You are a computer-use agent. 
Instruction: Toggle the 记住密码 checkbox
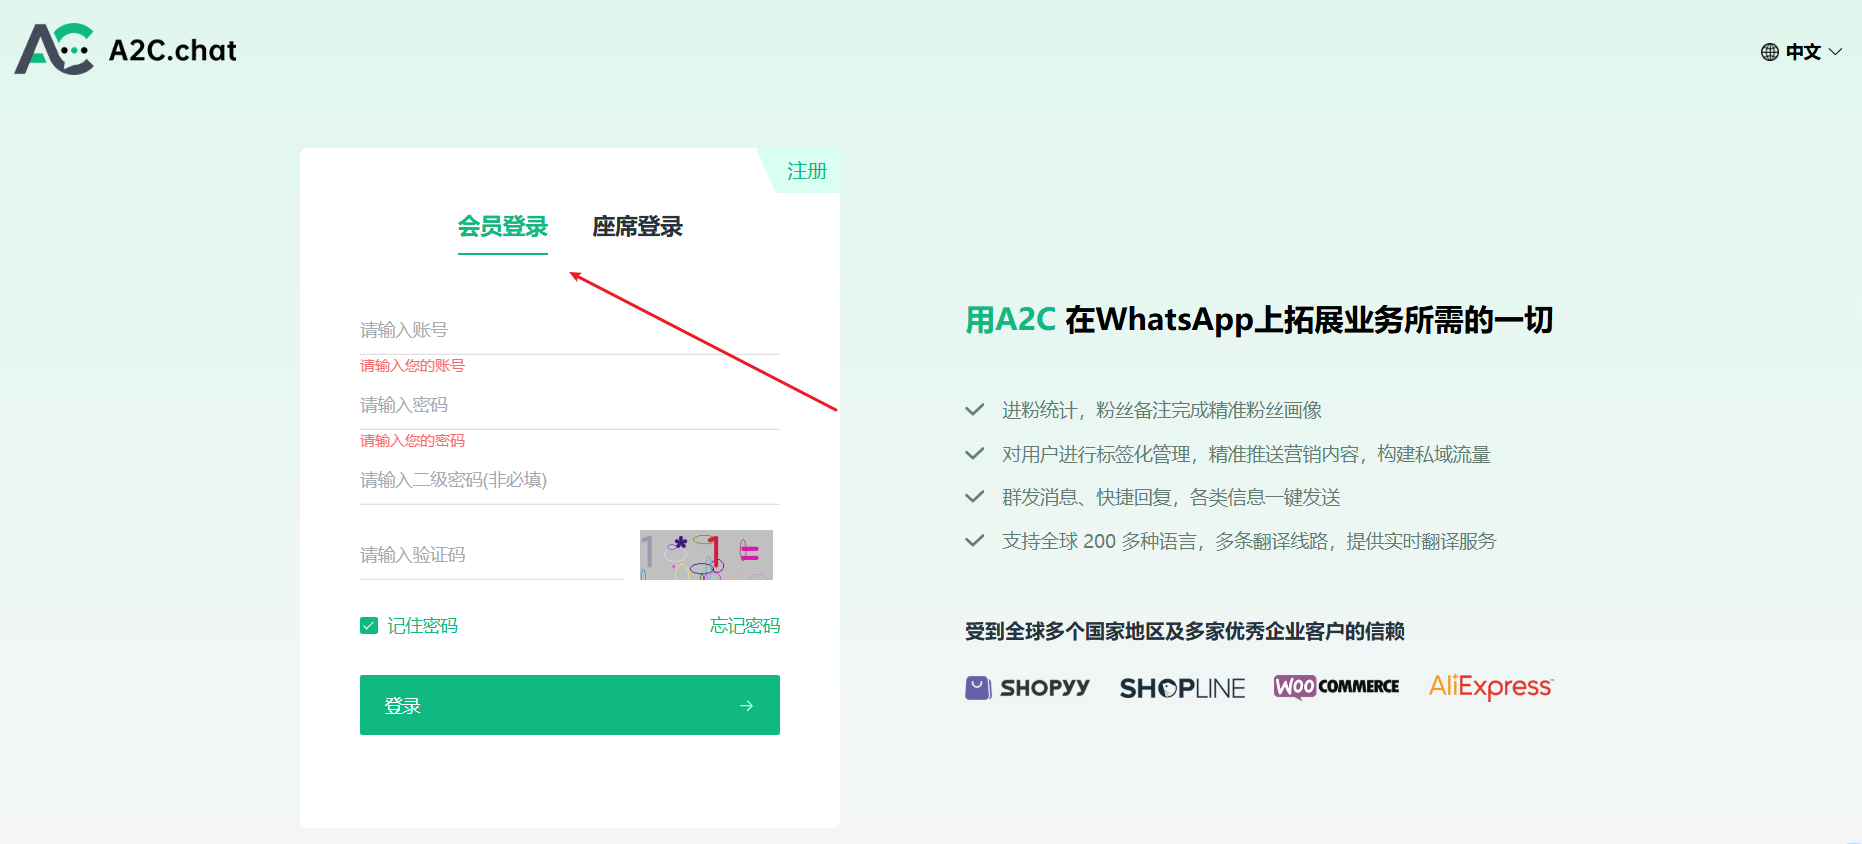(369, 626)
